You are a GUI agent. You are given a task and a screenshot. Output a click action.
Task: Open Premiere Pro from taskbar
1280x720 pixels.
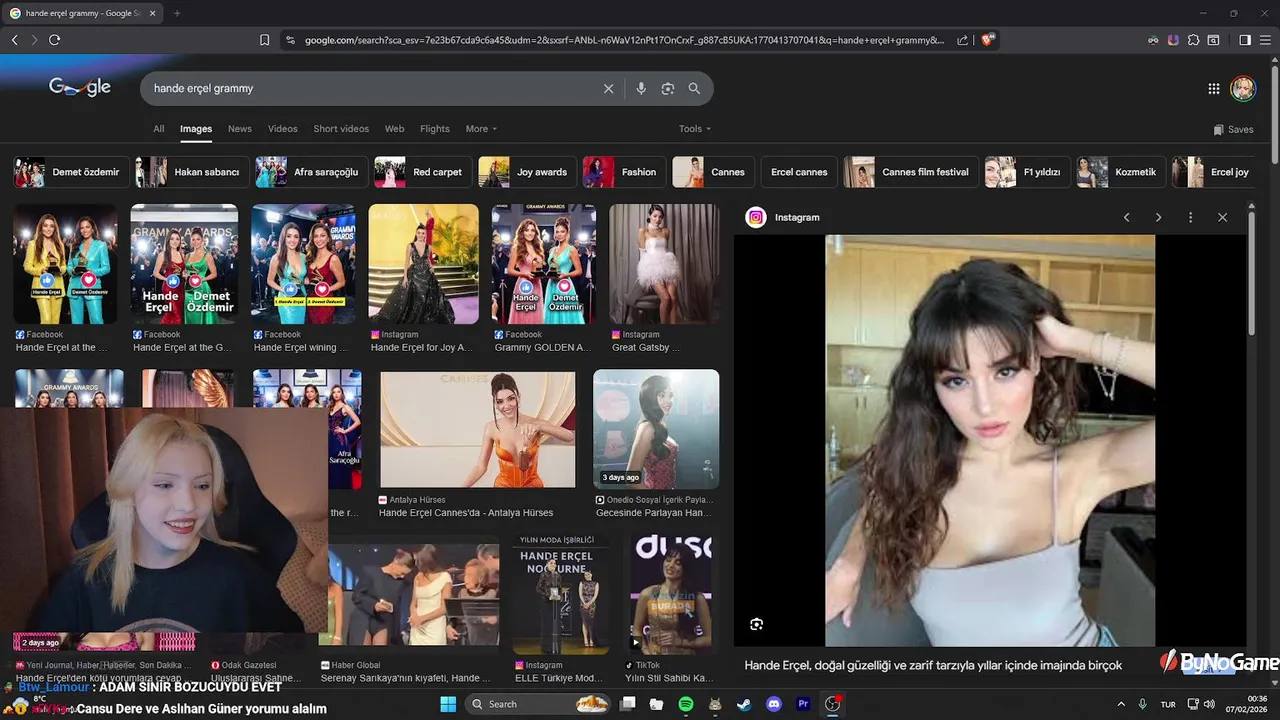(803, 704)
